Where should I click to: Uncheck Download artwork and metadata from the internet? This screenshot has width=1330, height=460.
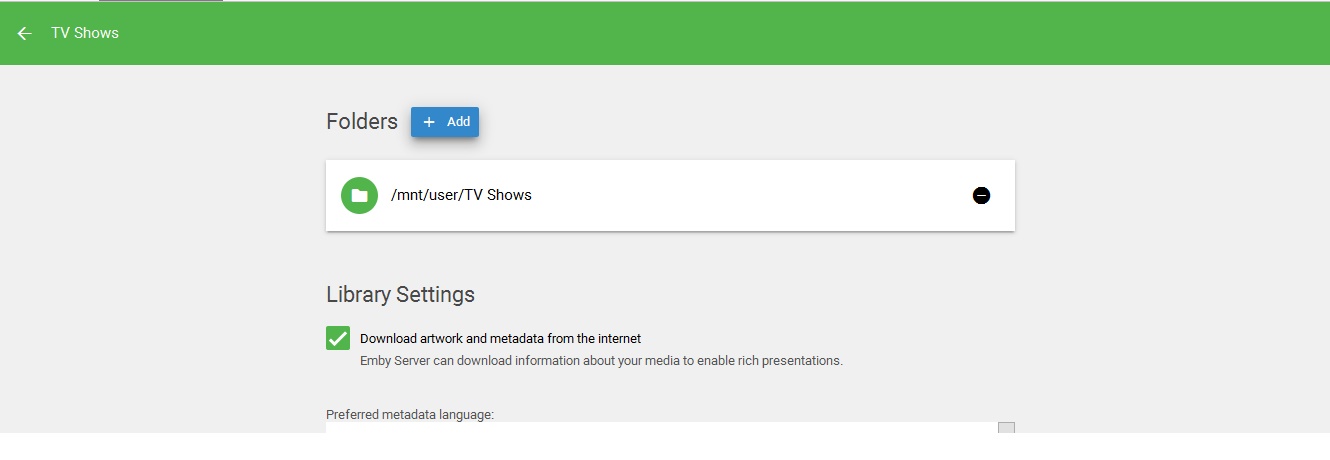point(338,338)
